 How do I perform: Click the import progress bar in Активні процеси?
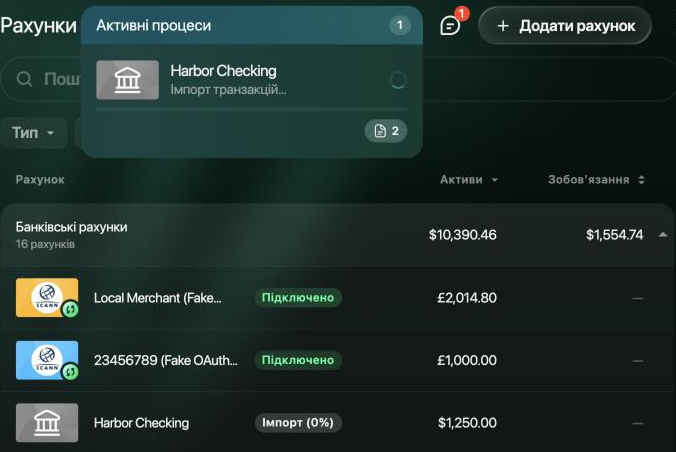point(251,110)
